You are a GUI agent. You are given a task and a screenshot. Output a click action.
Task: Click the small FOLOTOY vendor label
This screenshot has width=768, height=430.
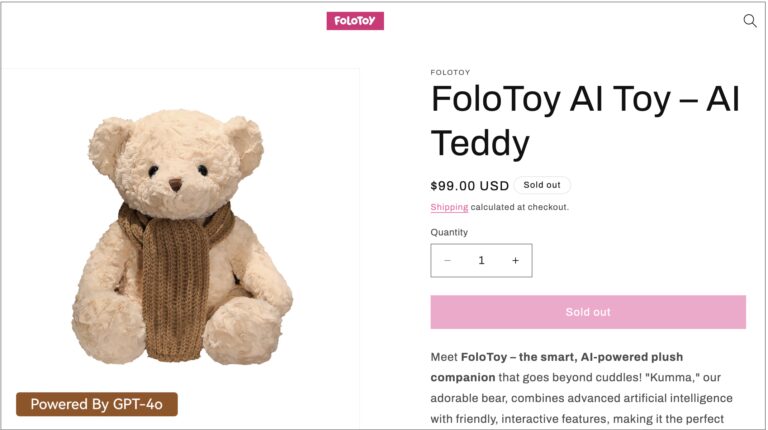click(450, 72)
